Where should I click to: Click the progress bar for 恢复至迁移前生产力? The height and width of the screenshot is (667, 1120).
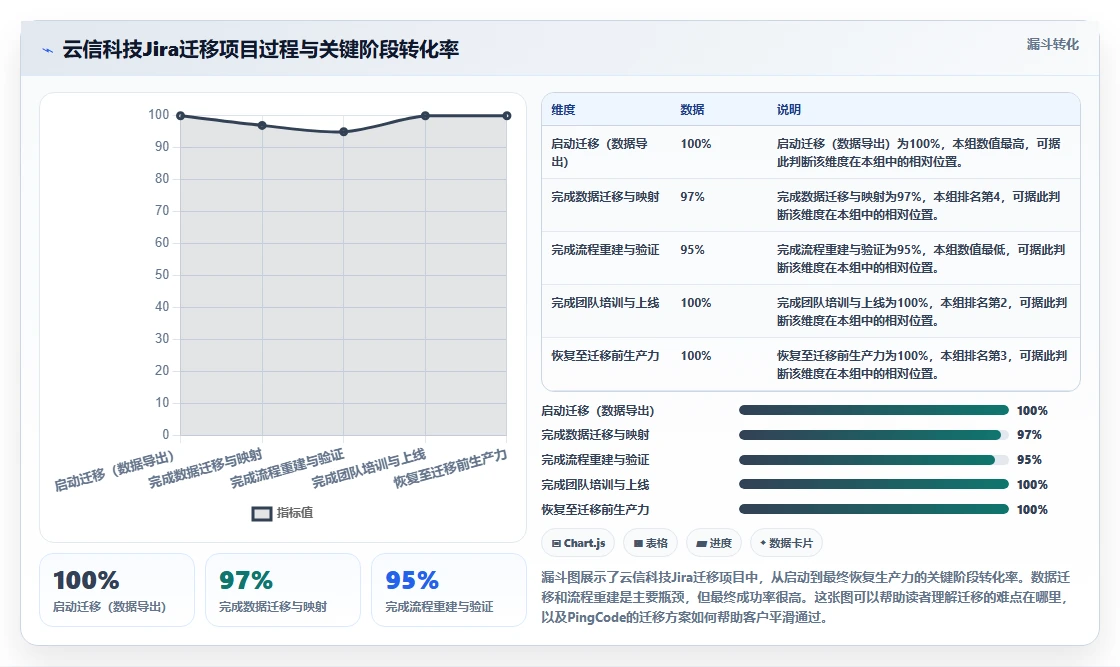click(x=874, y=509)
